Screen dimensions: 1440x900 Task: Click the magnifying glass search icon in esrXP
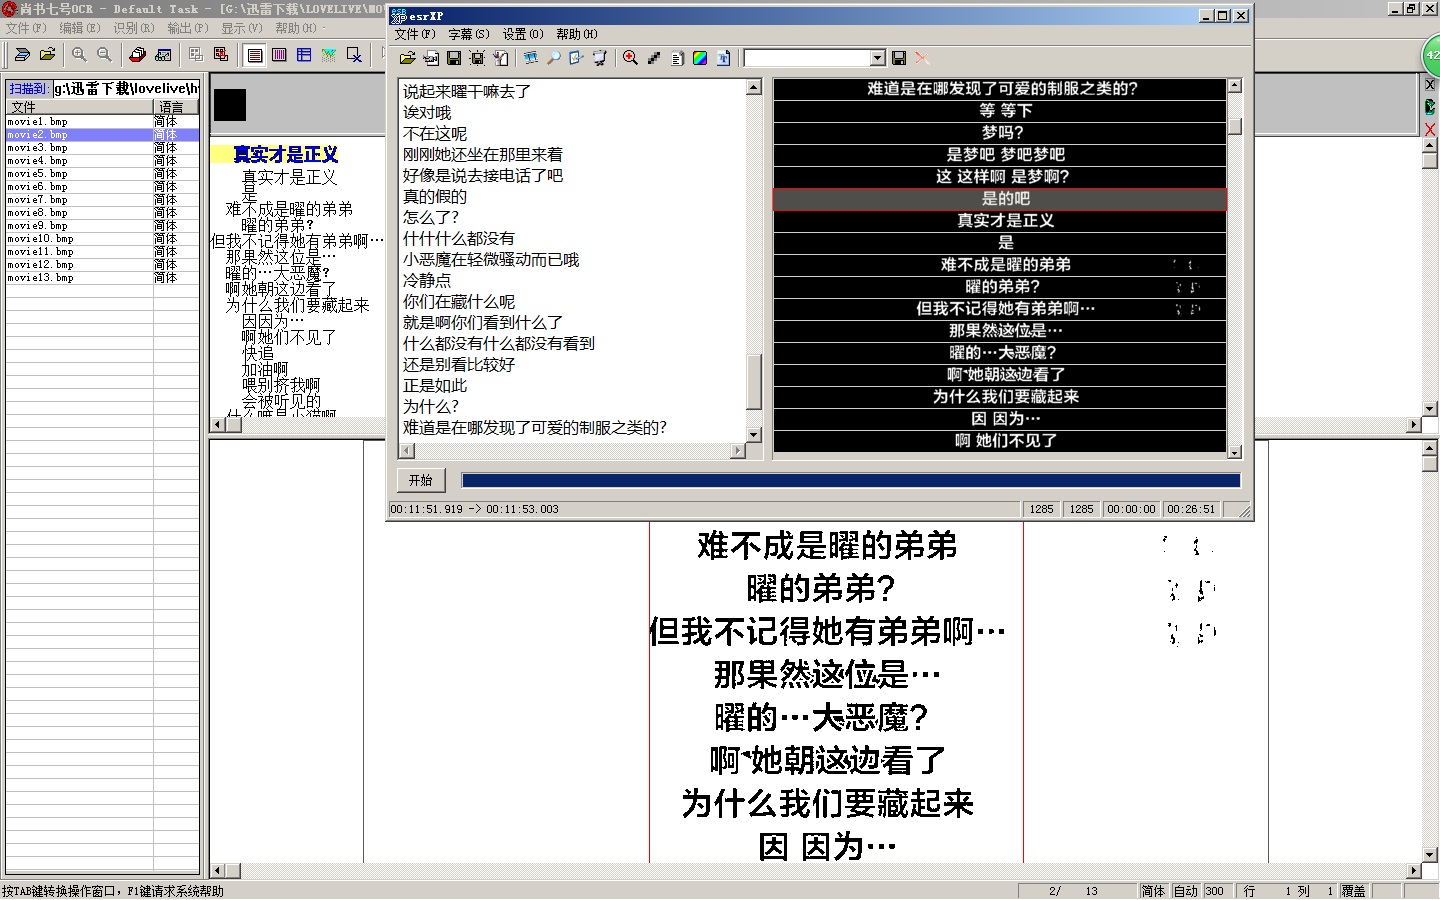pyautogui.click(x=554, y=58)
